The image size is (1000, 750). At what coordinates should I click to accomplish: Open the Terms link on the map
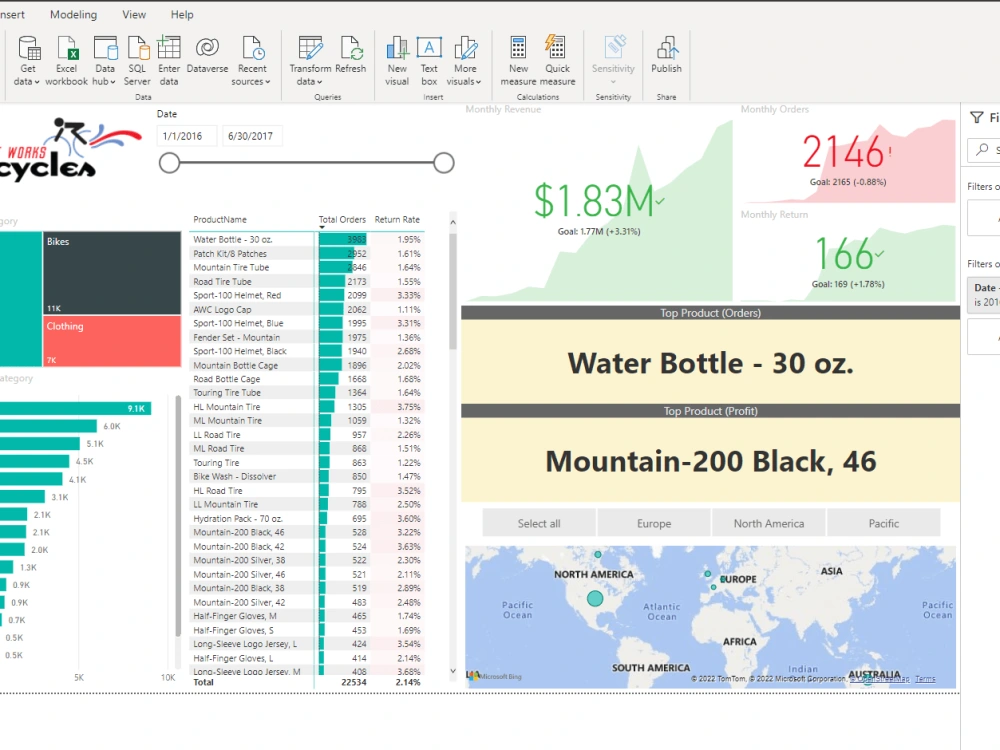click(x=925, y=679)
